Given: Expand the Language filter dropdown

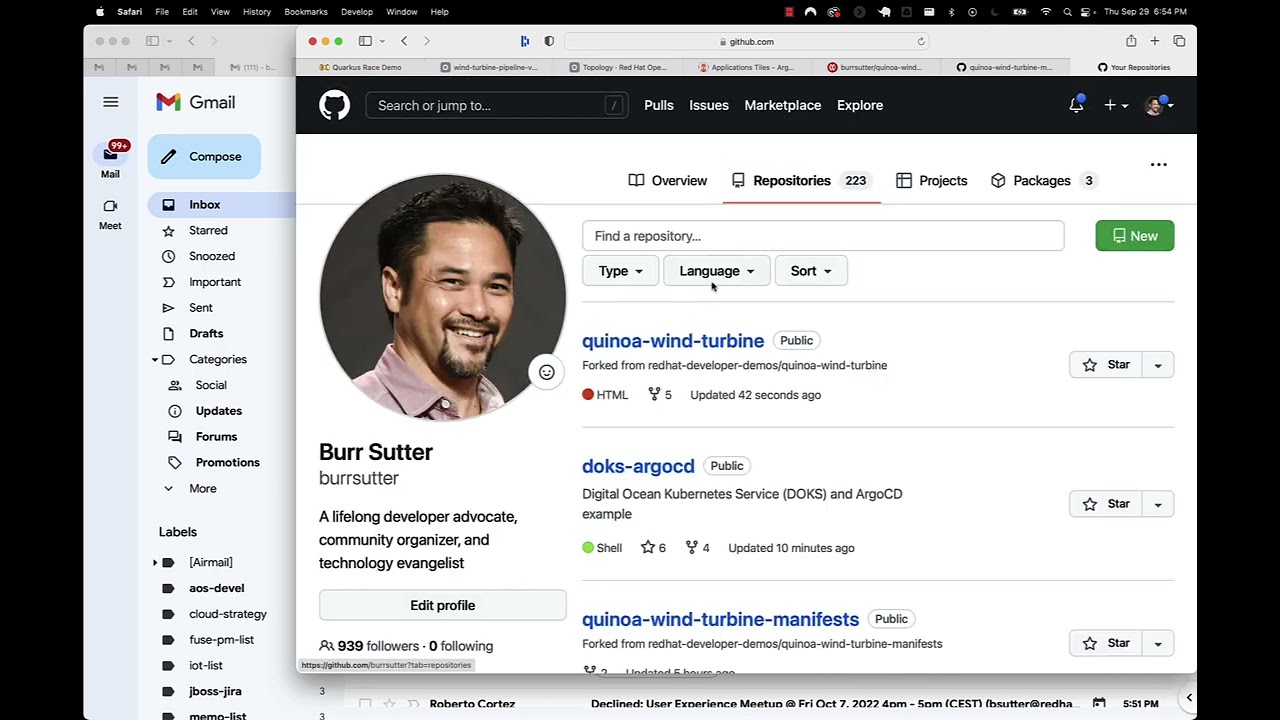Looking at the screenshot, I should click(x=716, y=271).
